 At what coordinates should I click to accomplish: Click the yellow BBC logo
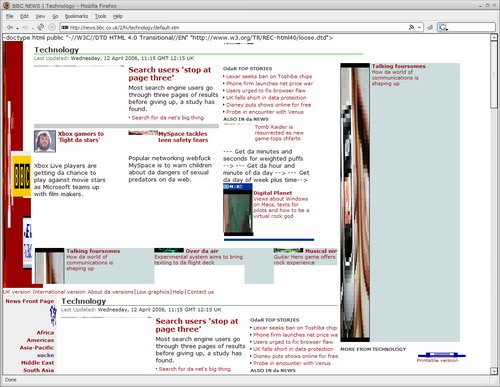(x=22, y=176)
